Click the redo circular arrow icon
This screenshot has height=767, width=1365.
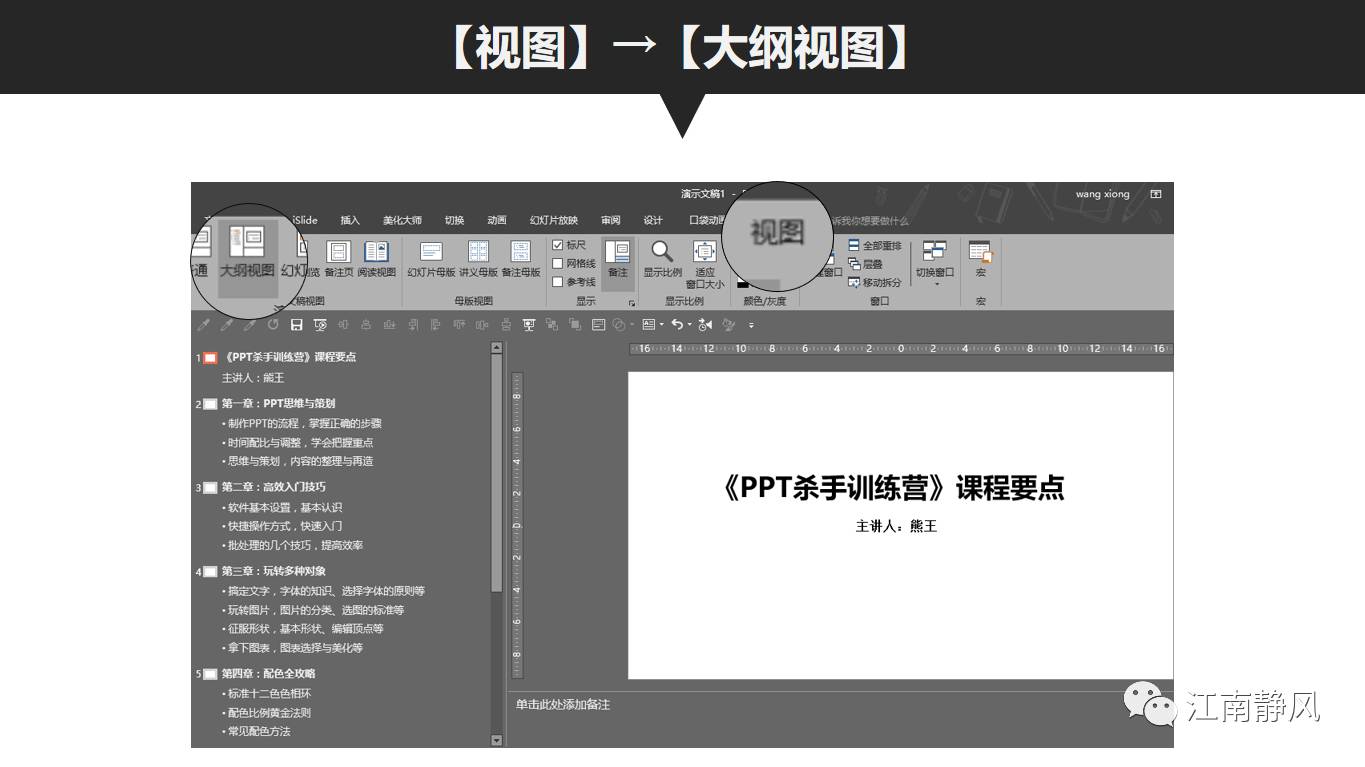pyautogui.click(x=273, y=325)
